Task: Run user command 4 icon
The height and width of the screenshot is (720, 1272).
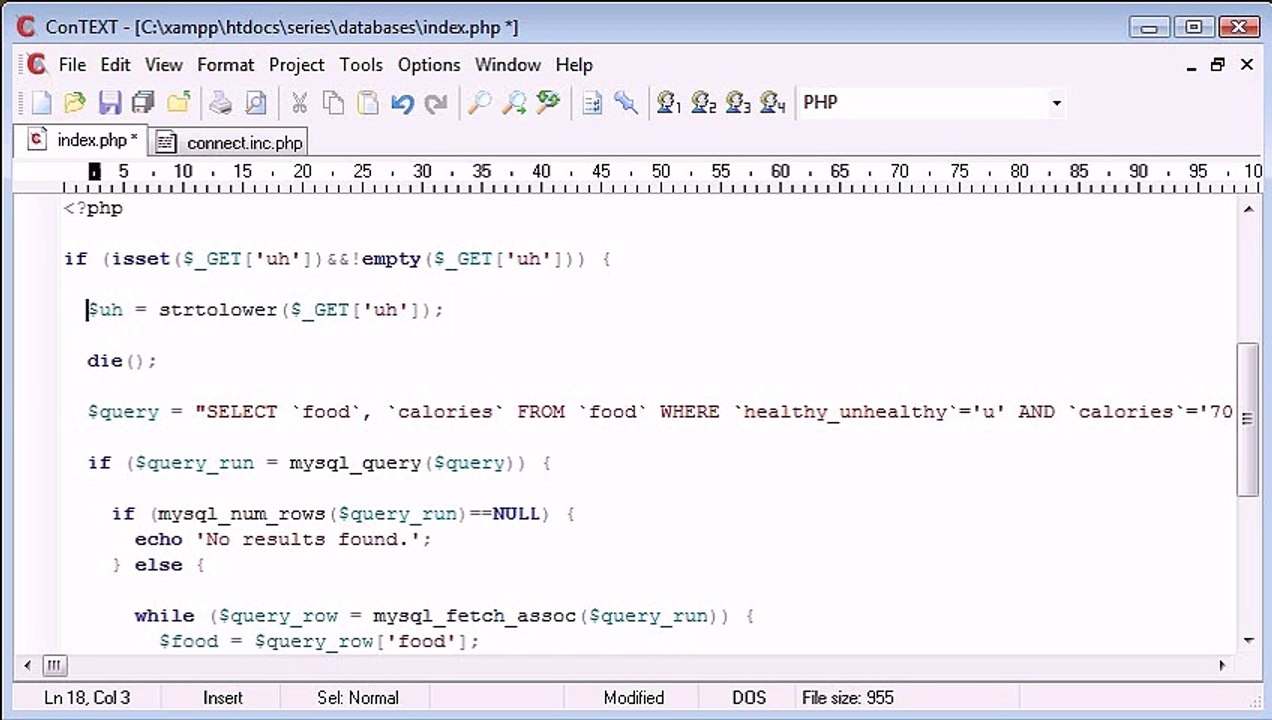Action: [x=772, y=102]
